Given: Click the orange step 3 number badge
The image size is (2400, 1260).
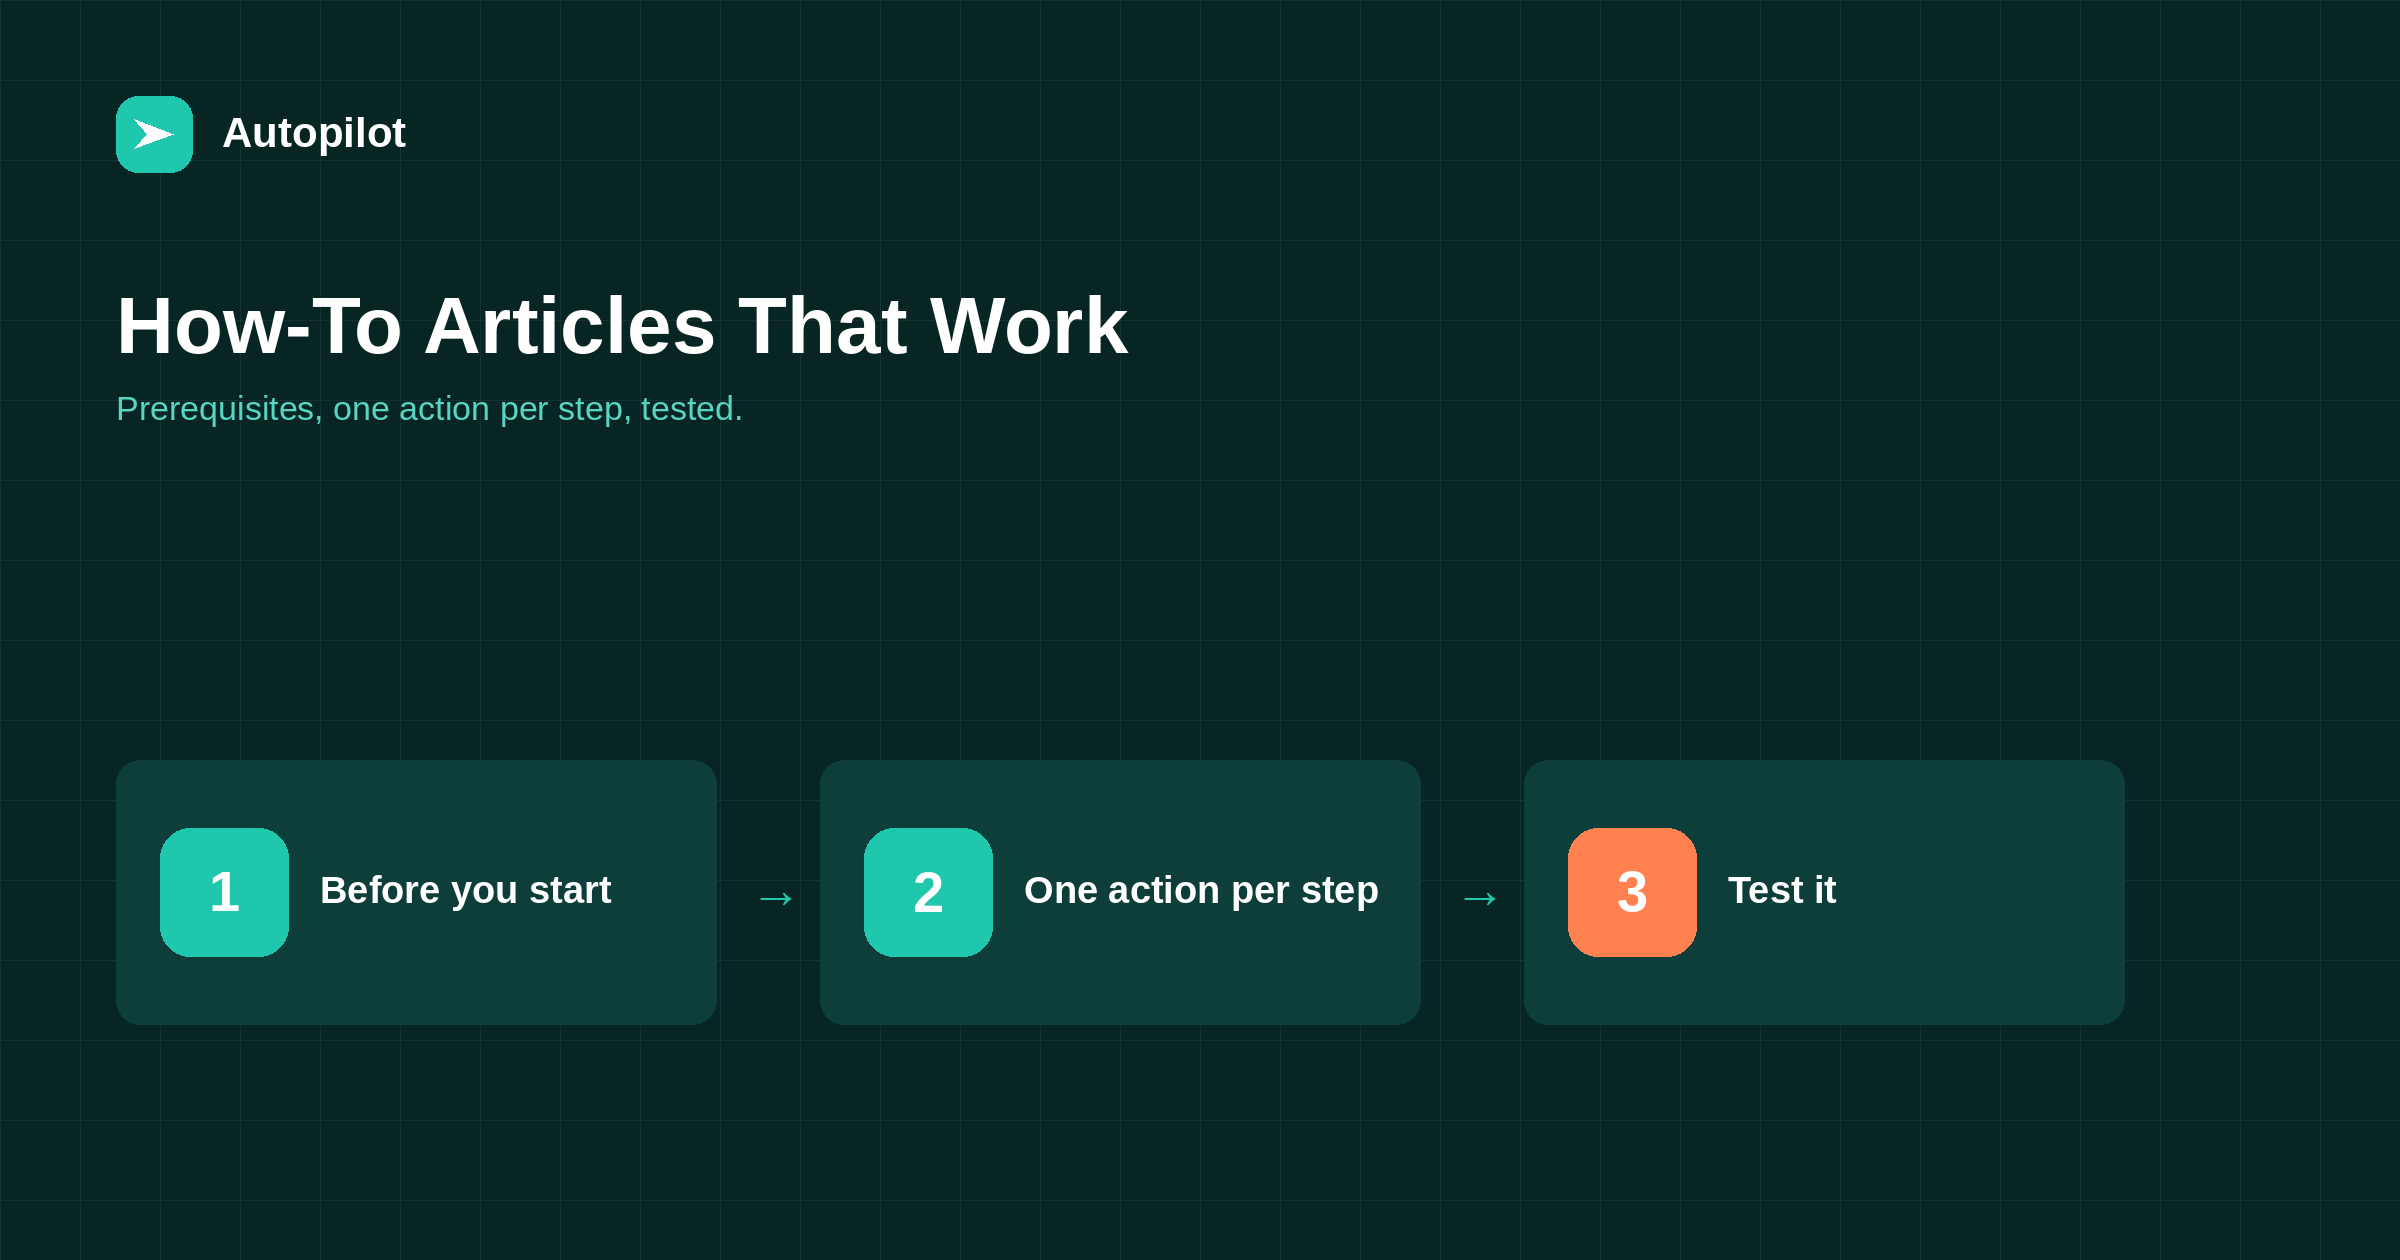Looking at the screenshot, I should 1632,892.
